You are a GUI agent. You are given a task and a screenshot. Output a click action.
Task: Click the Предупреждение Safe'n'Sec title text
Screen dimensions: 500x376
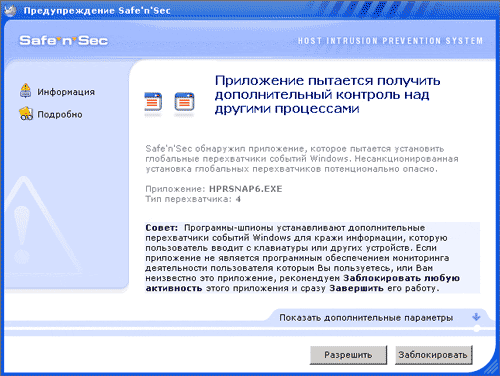tap(97, 11)
